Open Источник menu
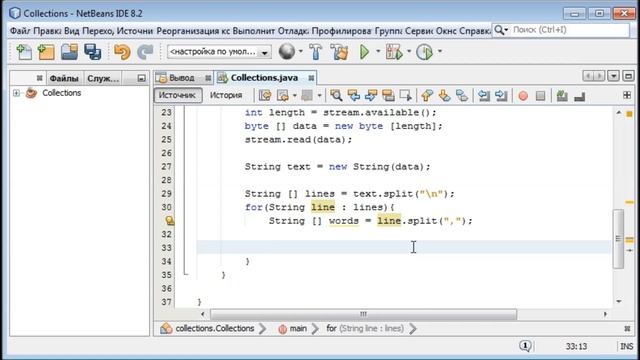The width and height of the screenshot is (640, 360). pos(135,31)
